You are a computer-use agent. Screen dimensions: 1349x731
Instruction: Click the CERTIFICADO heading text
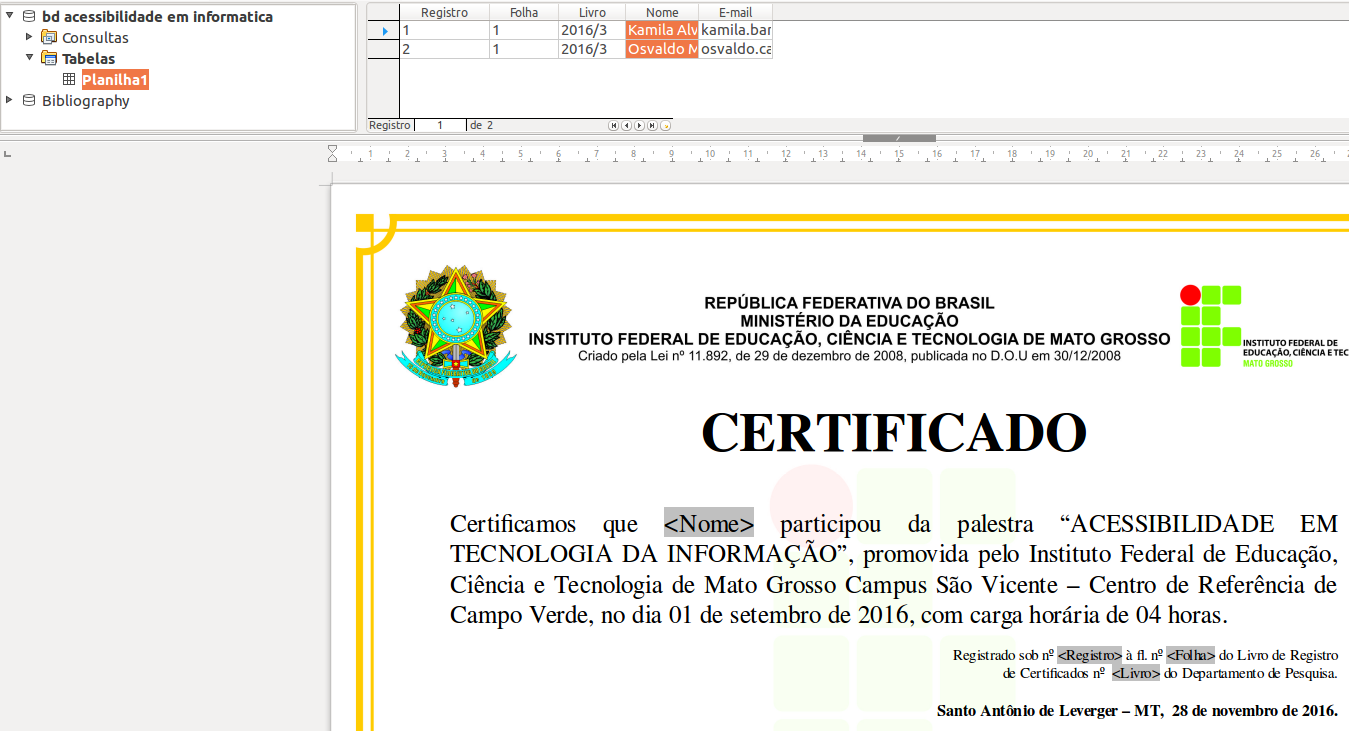[894, 433]
